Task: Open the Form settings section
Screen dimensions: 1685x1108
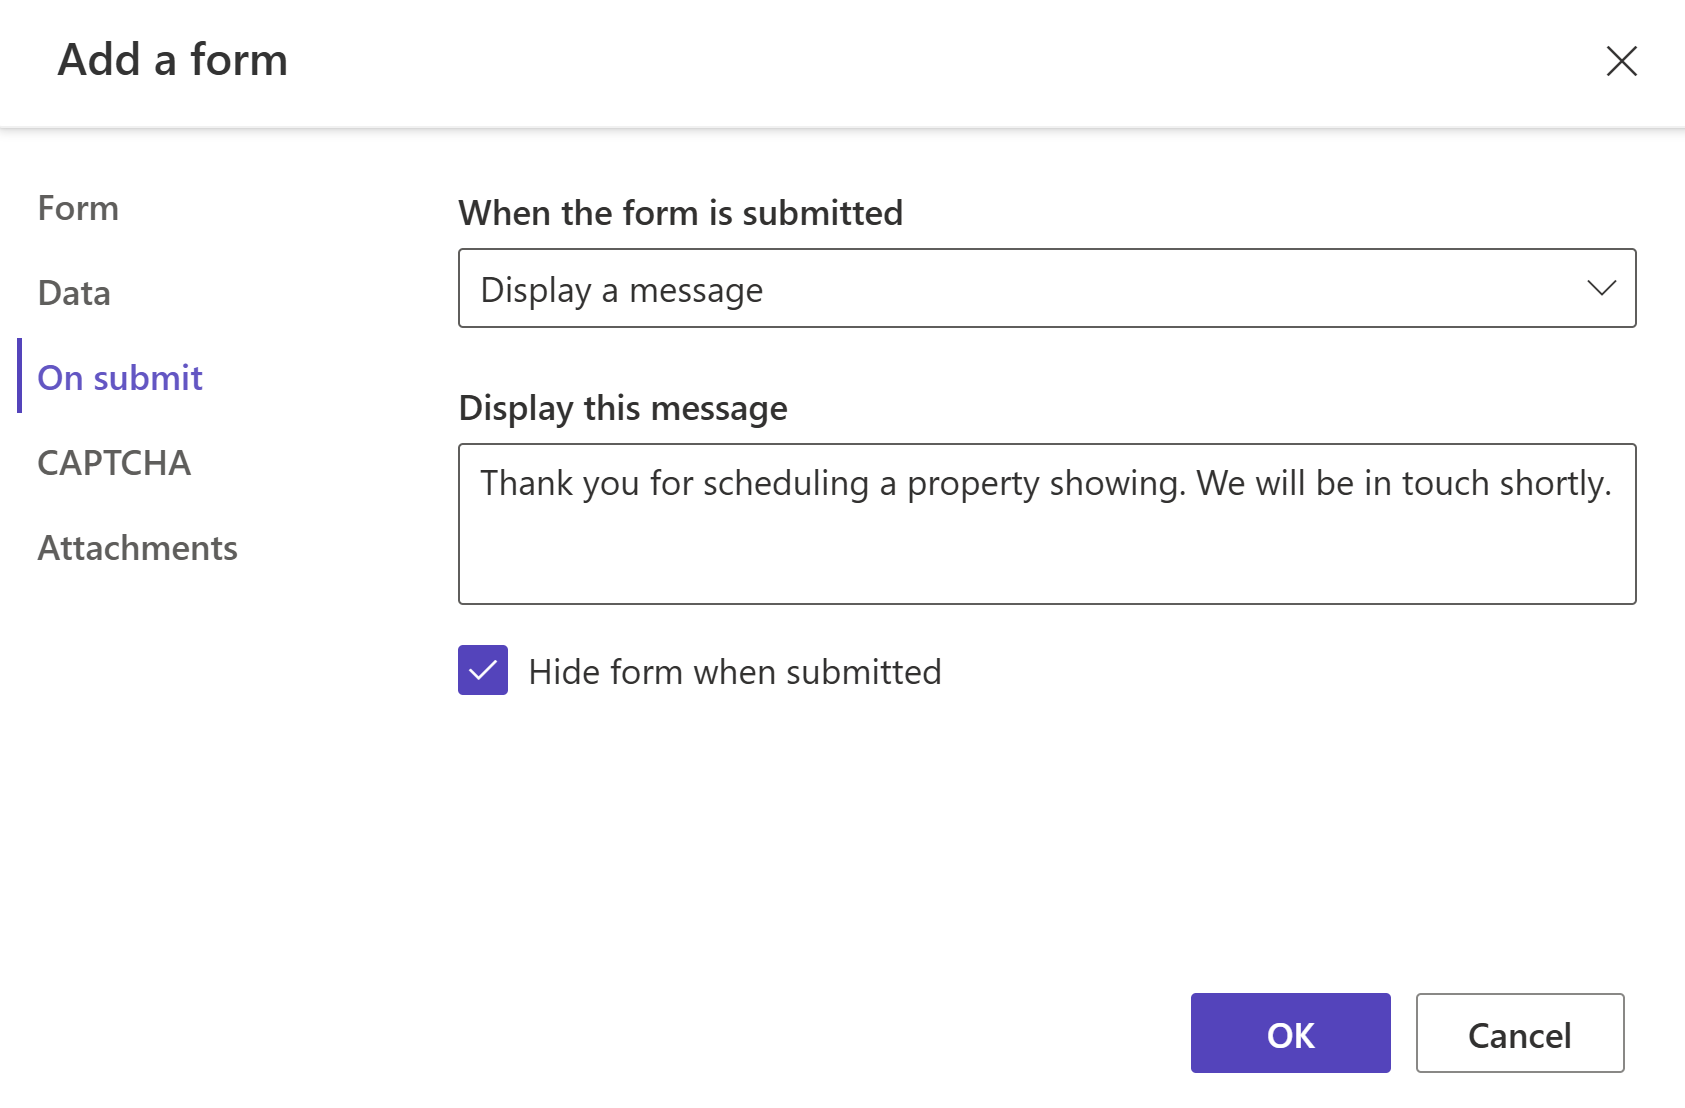Action: point(77,208)
